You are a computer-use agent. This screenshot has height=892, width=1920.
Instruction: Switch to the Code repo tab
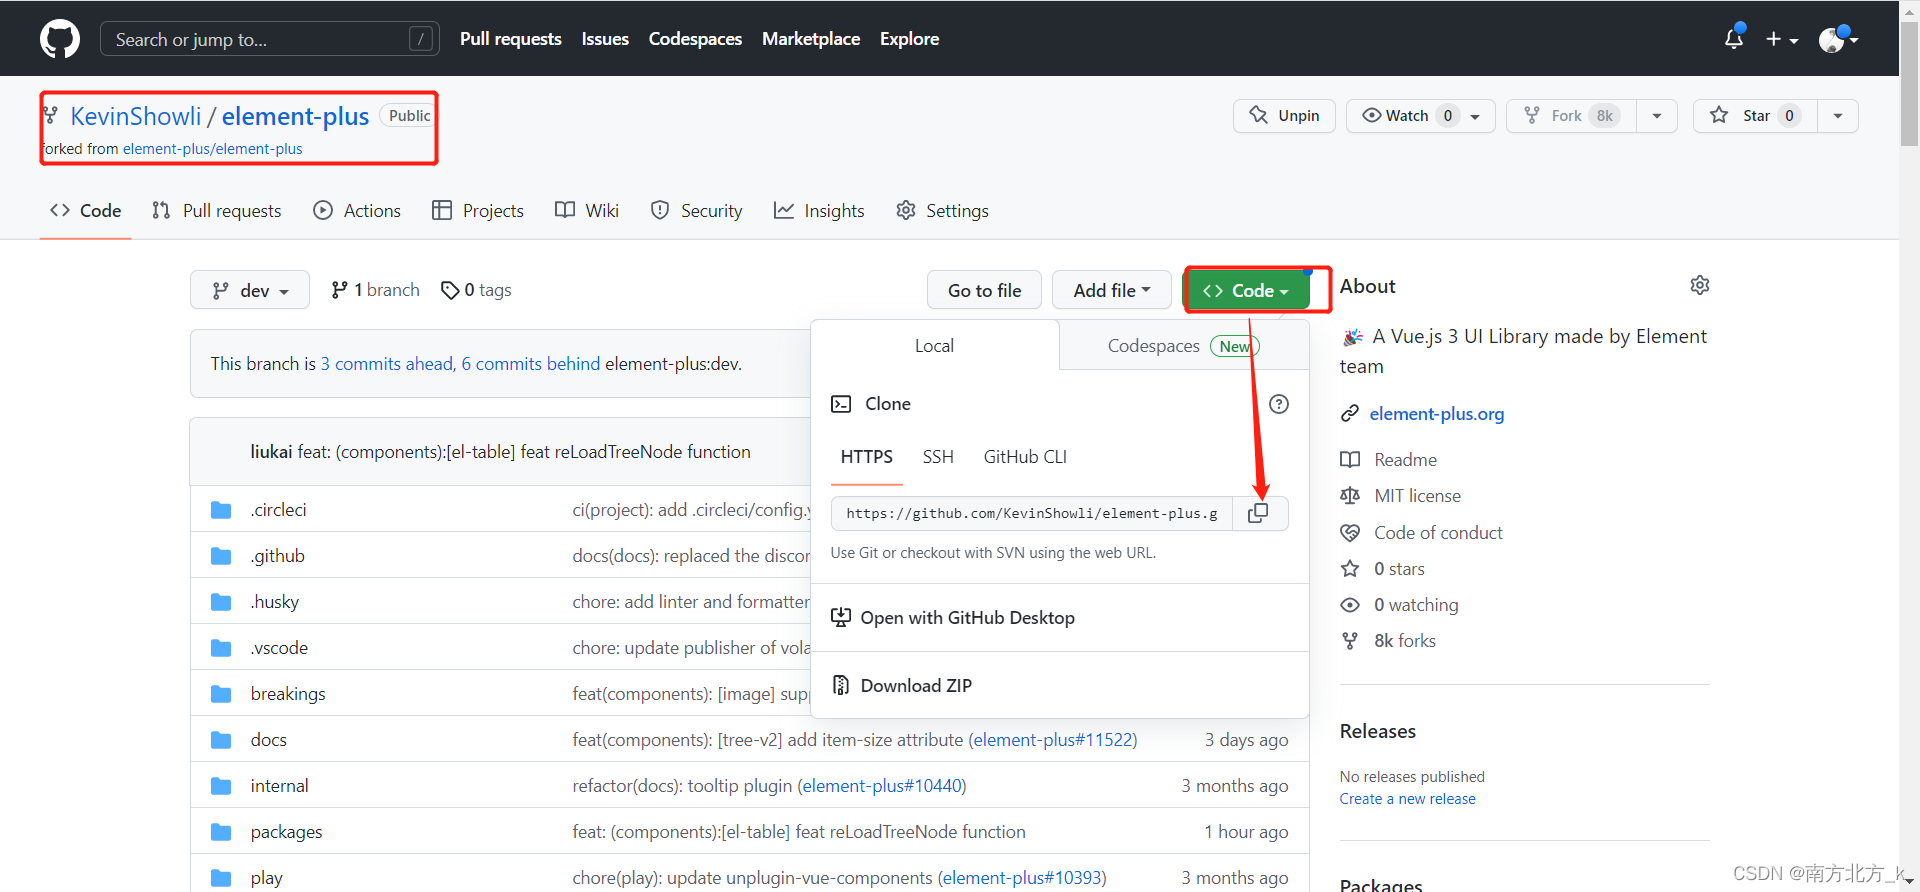[x=86, y=211]
